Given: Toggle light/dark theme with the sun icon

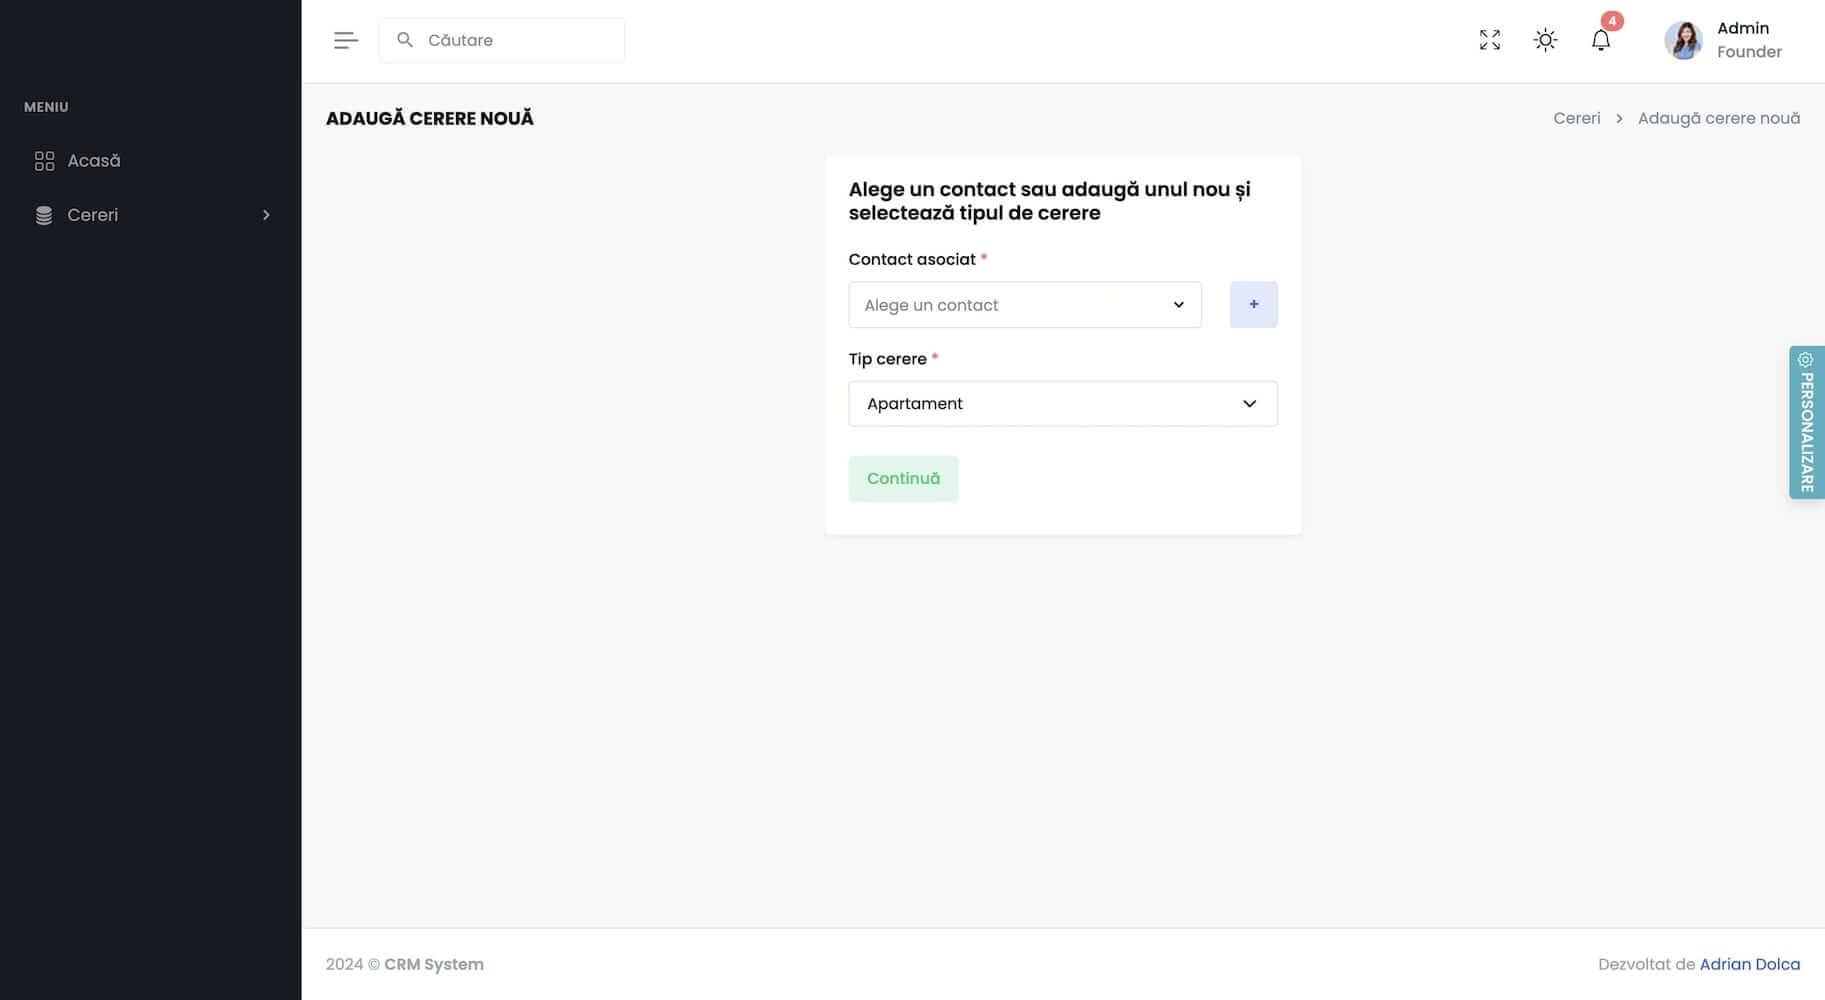Looking at the screenshot, I should click(x=1545, y=40).
